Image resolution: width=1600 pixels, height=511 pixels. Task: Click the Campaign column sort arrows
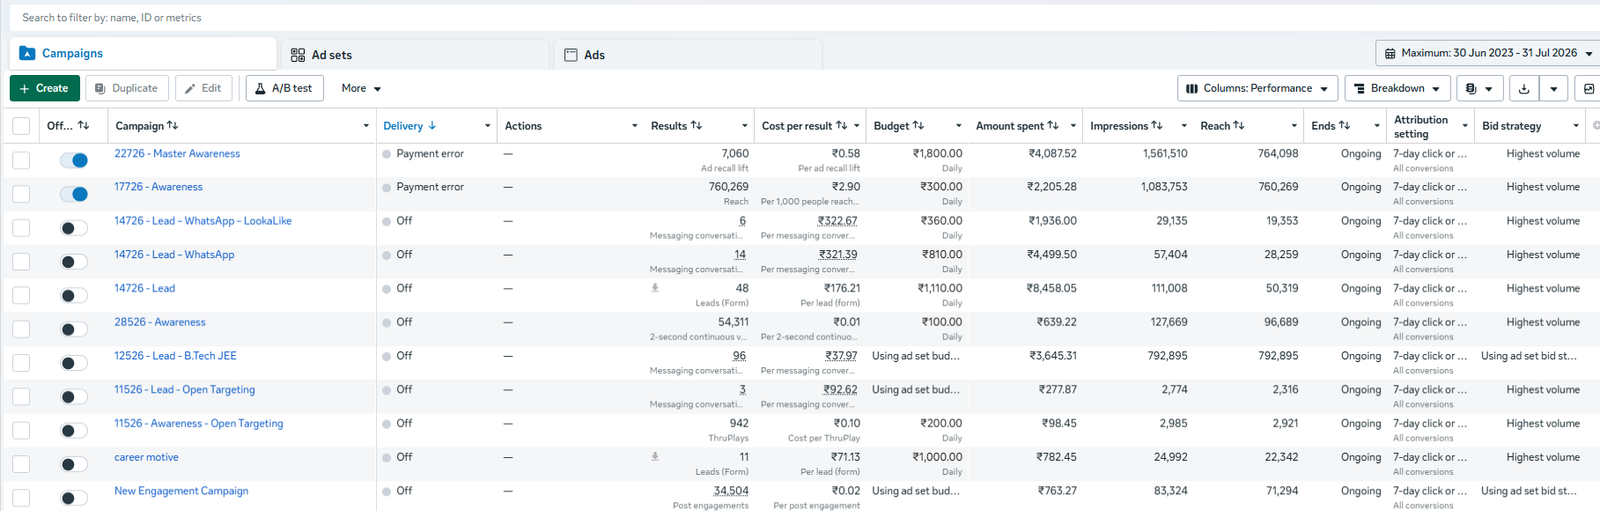pyautogui.click(x=173, y=126)
